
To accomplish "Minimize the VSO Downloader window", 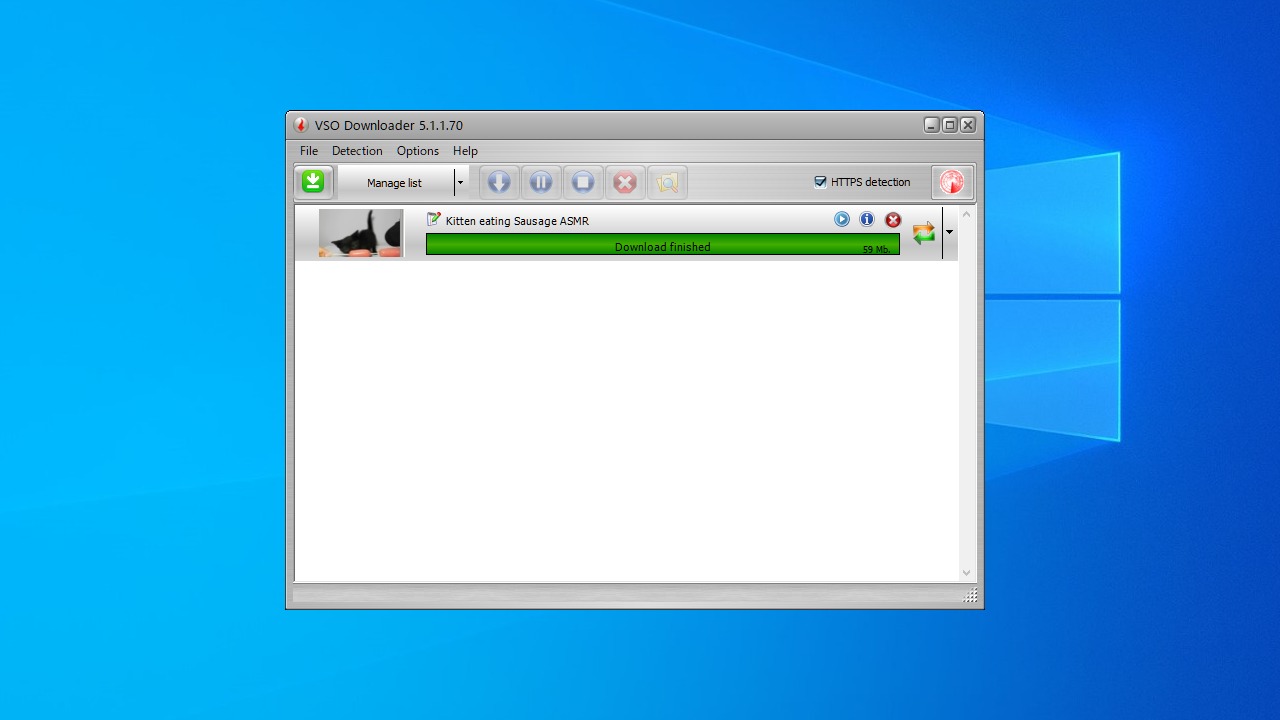I will [932, 125].
